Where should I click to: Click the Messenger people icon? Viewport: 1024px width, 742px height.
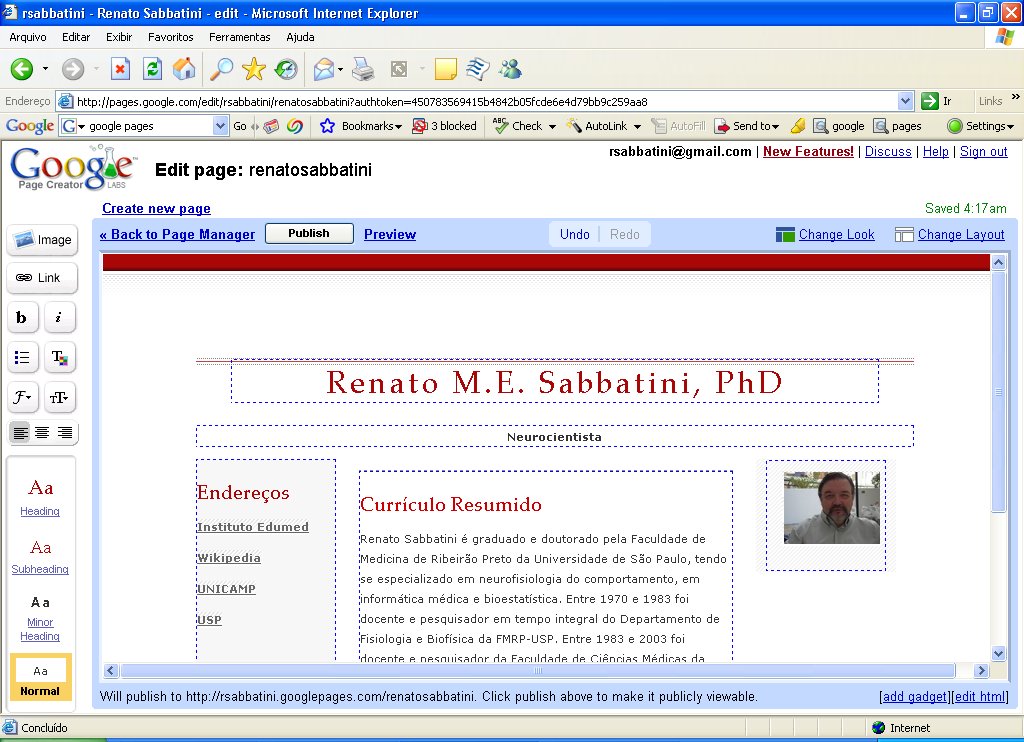coord(511,69)
